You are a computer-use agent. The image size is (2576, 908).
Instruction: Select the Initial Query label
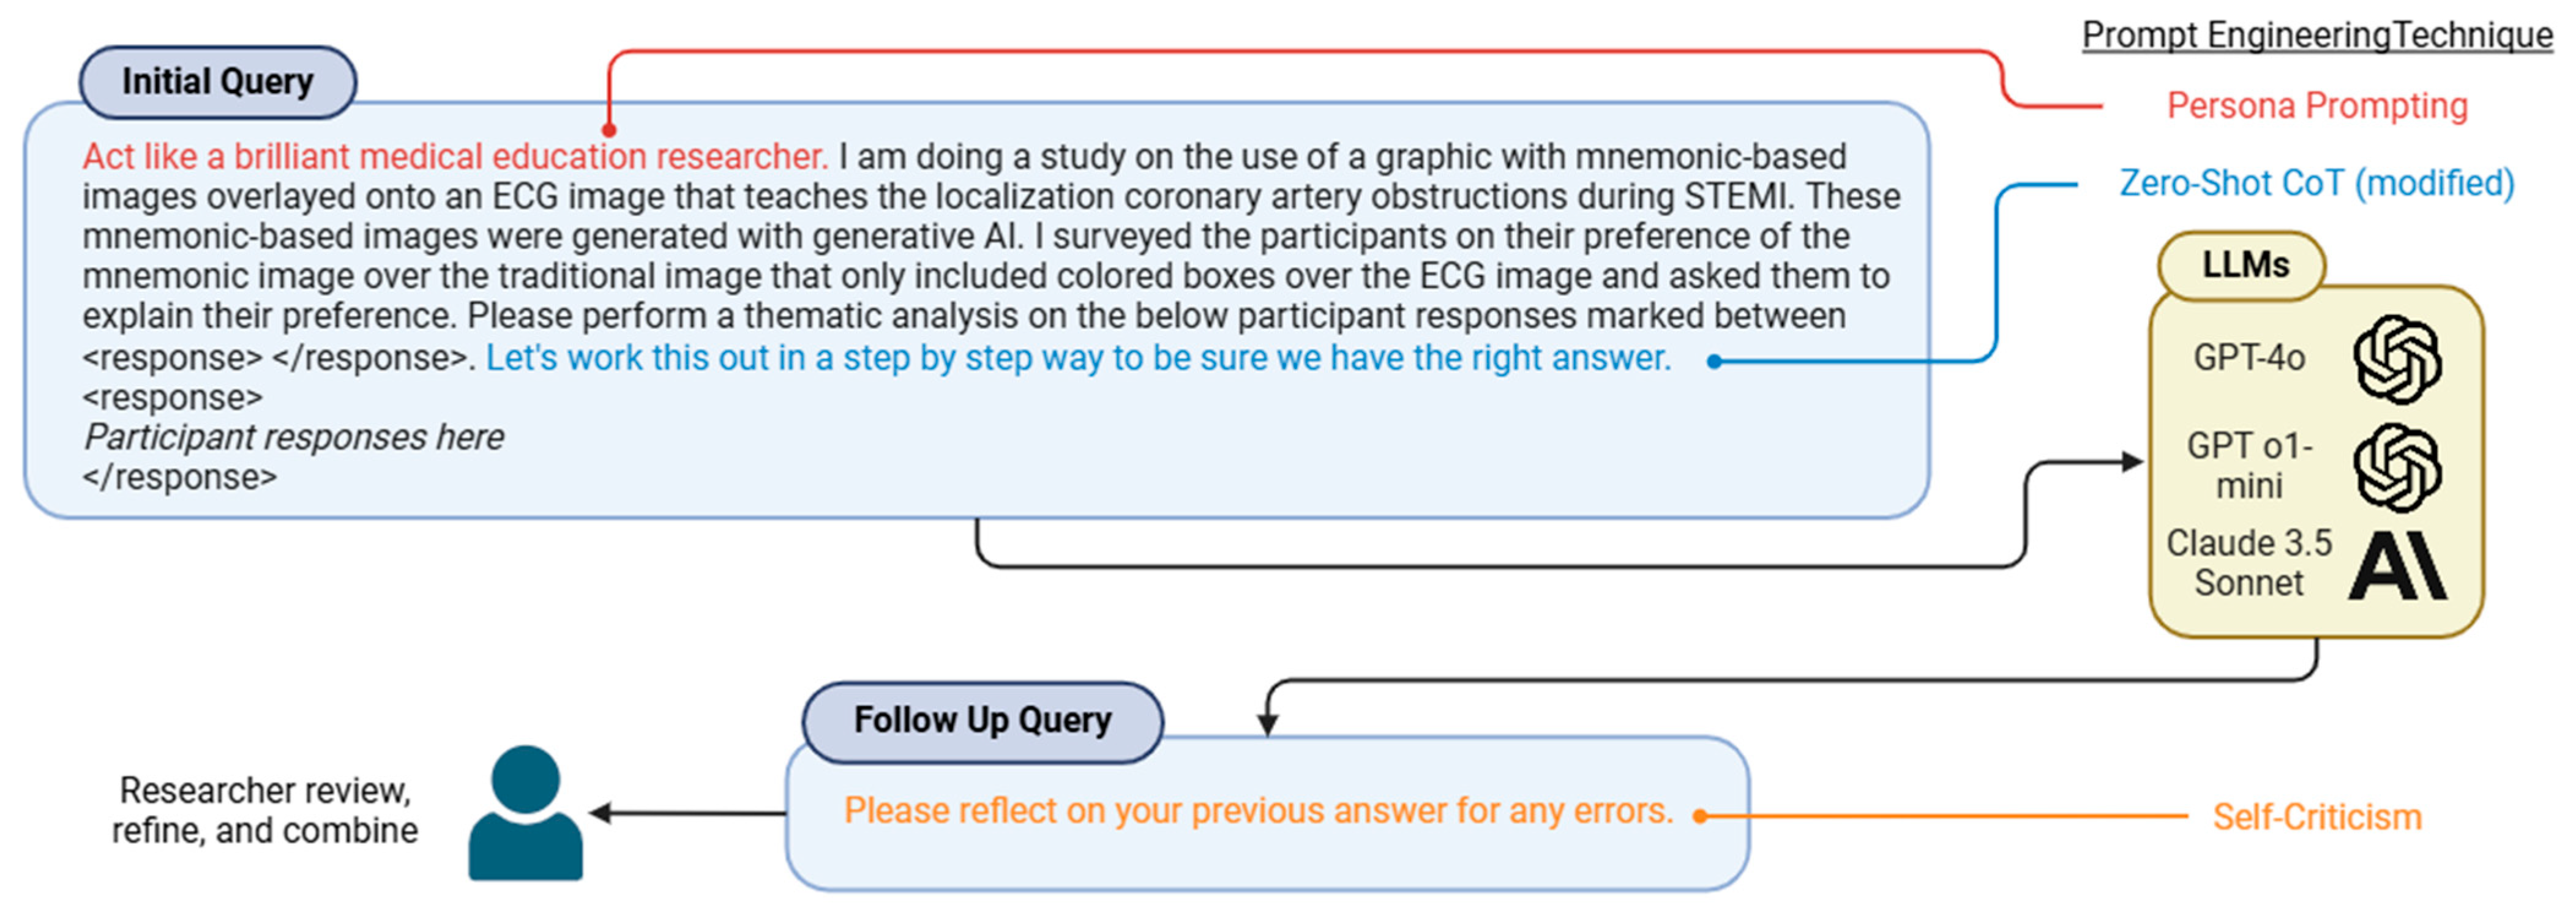(217, 82)
